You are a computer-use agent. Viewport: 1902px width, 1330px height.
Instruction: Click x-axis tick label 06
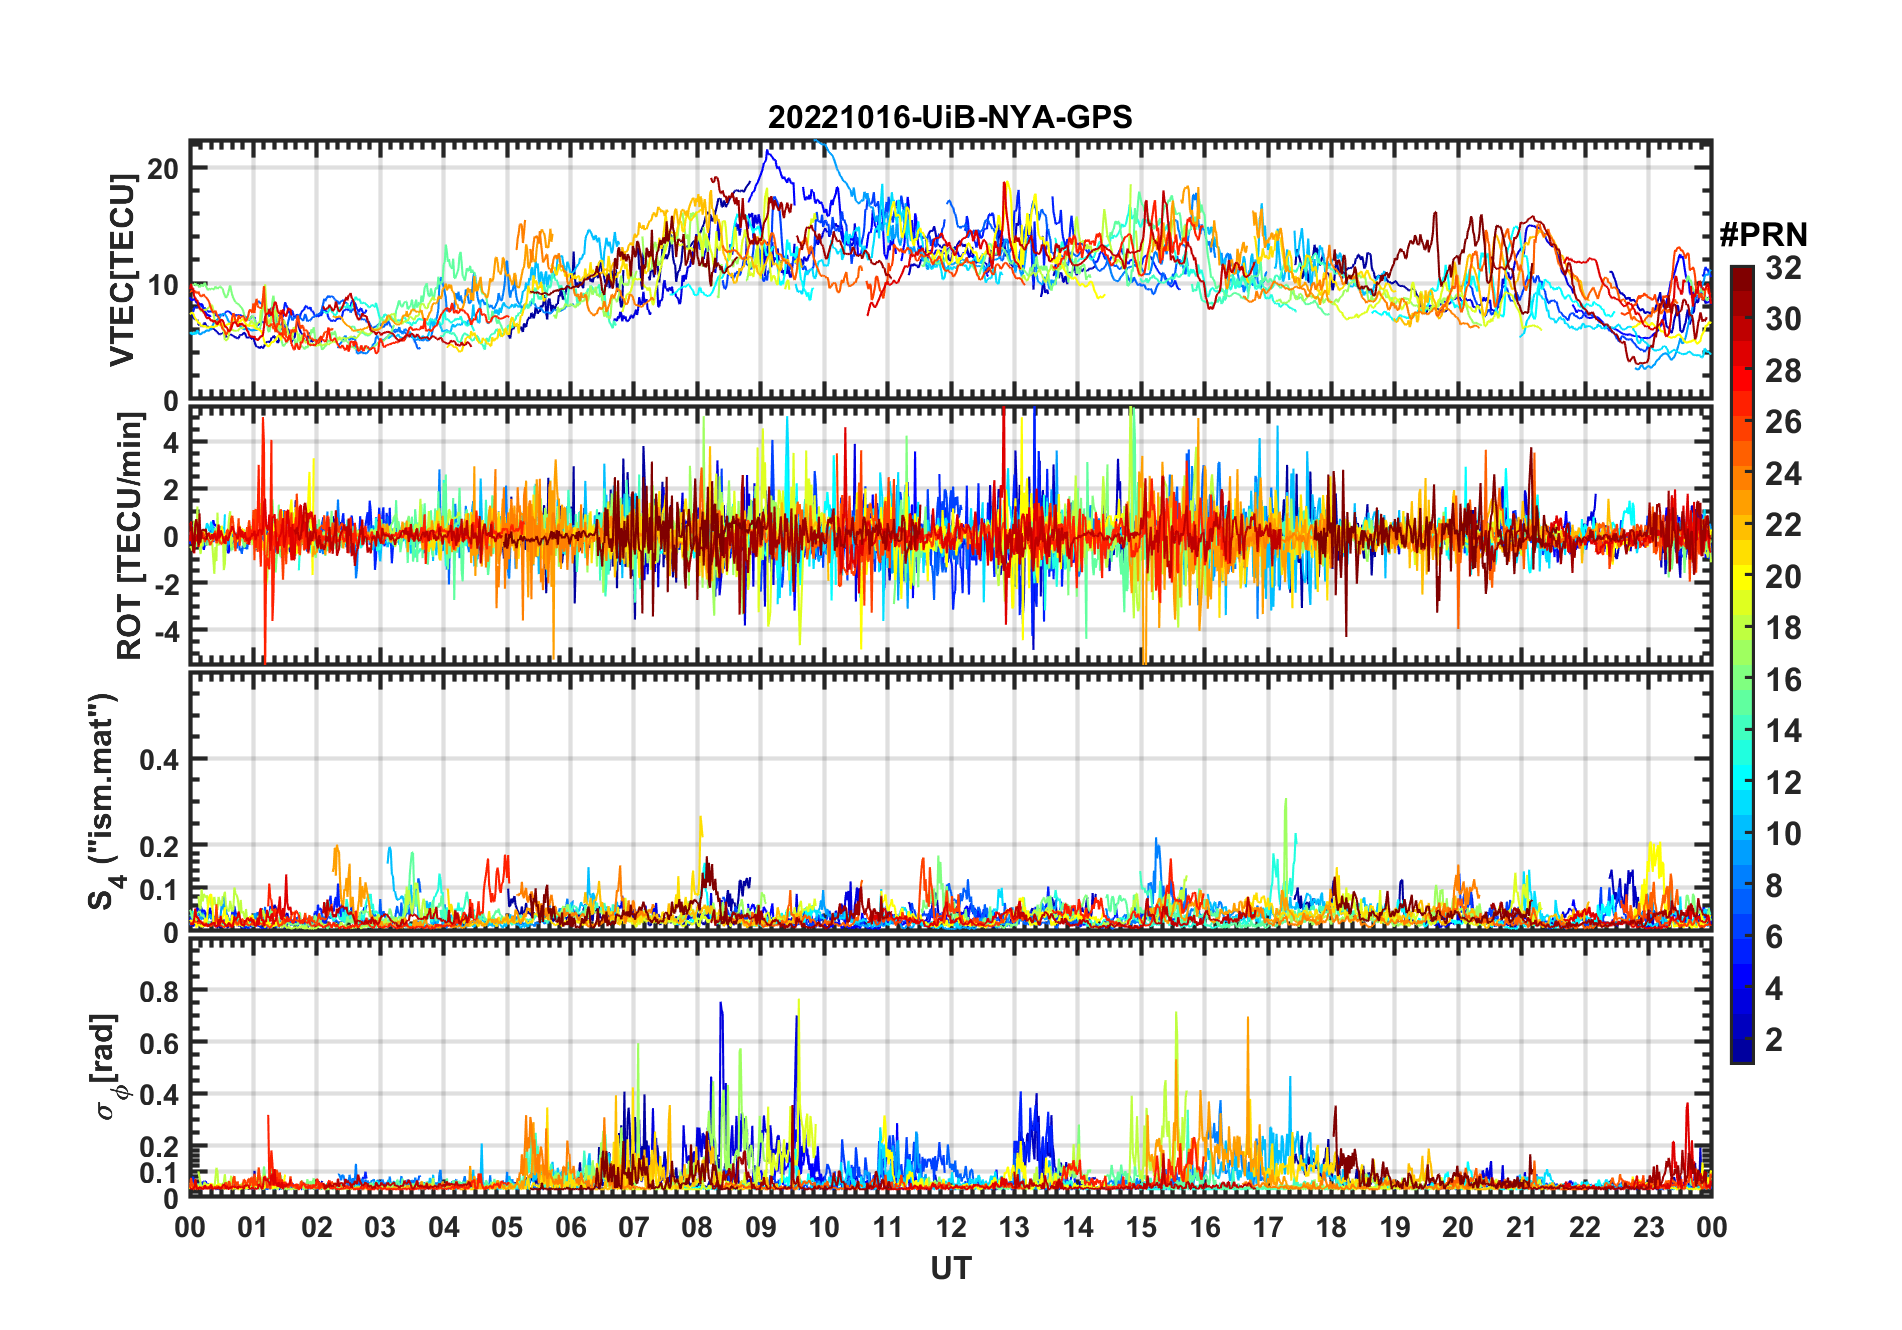(x=570, y=1227)
